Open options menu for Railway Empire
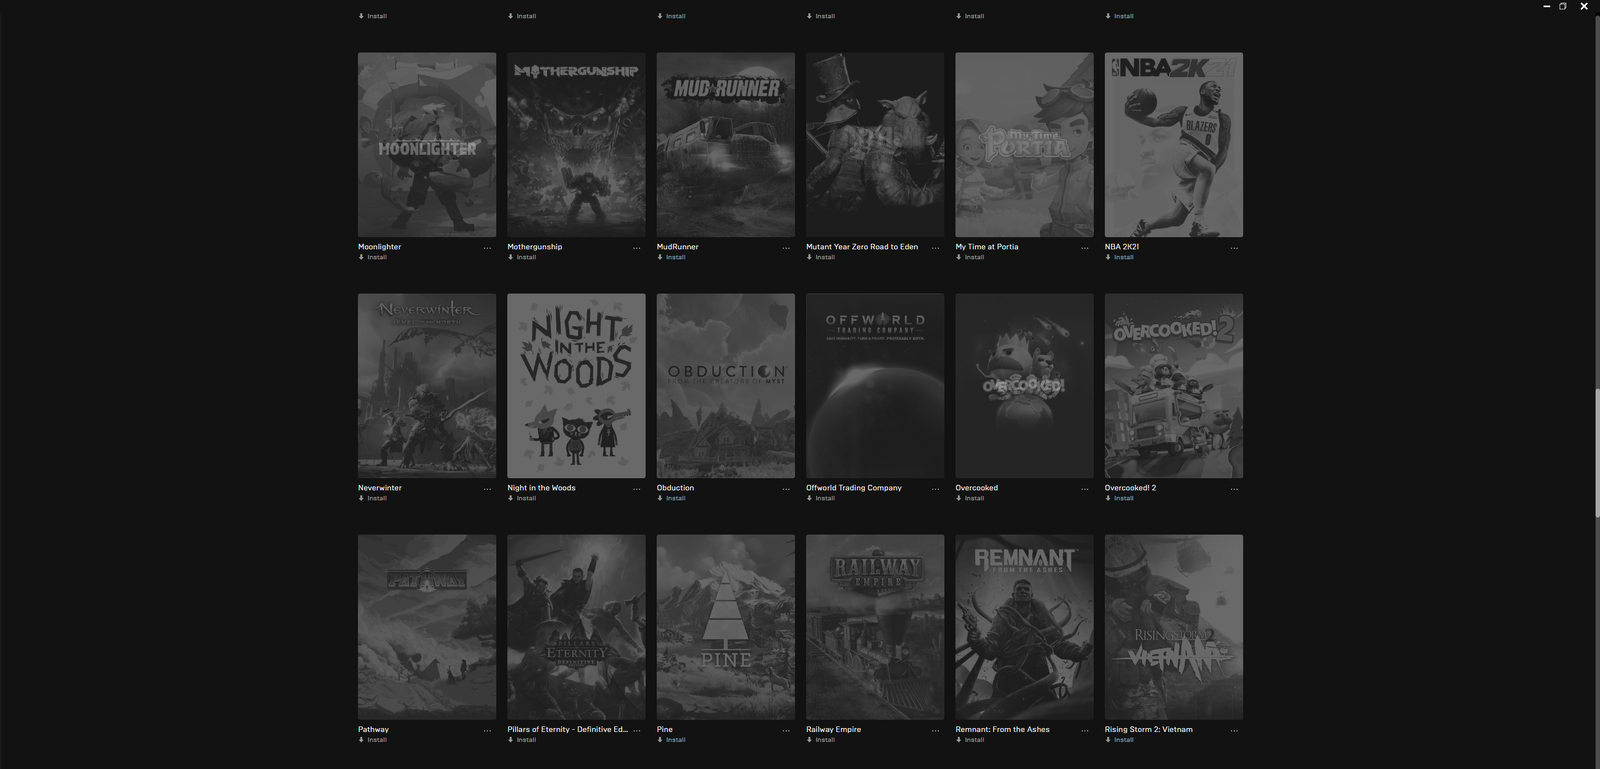Image resolution: width=1600 pixels, height=769 pixels. pos(935,731)
